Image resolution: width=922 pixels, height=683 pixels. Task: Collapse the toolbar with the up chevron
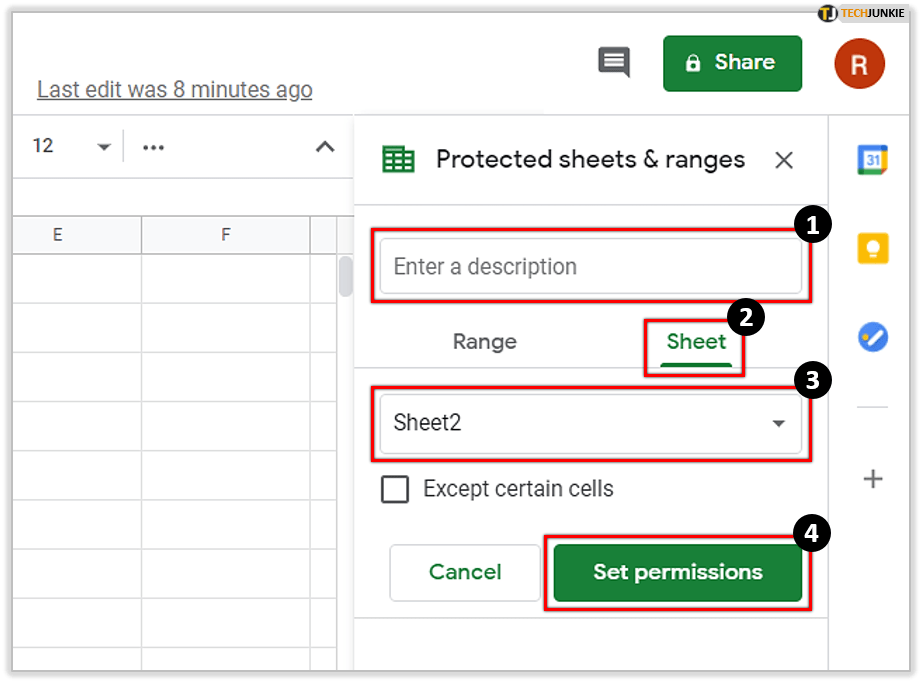pyautogui.click(x=325, y=147)
